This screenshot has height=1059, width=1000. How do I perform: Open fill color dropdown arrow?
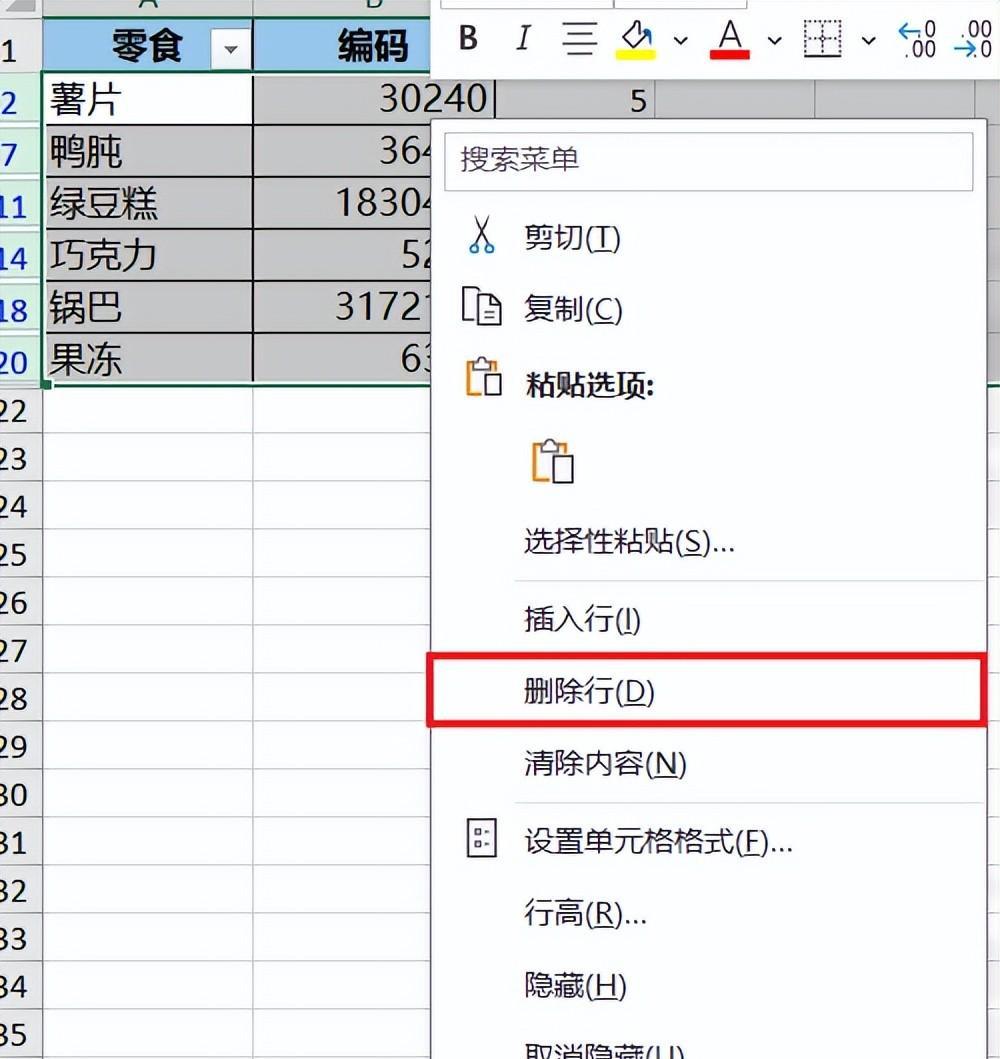pyautogui.click(x=681, y=41)
